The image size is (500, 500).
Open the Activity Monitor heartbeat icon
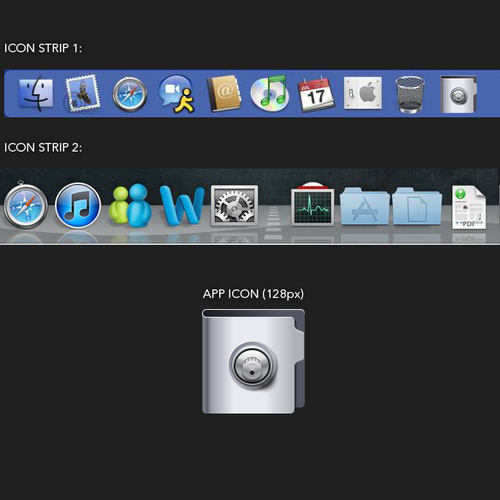click(x=313, y=204)
